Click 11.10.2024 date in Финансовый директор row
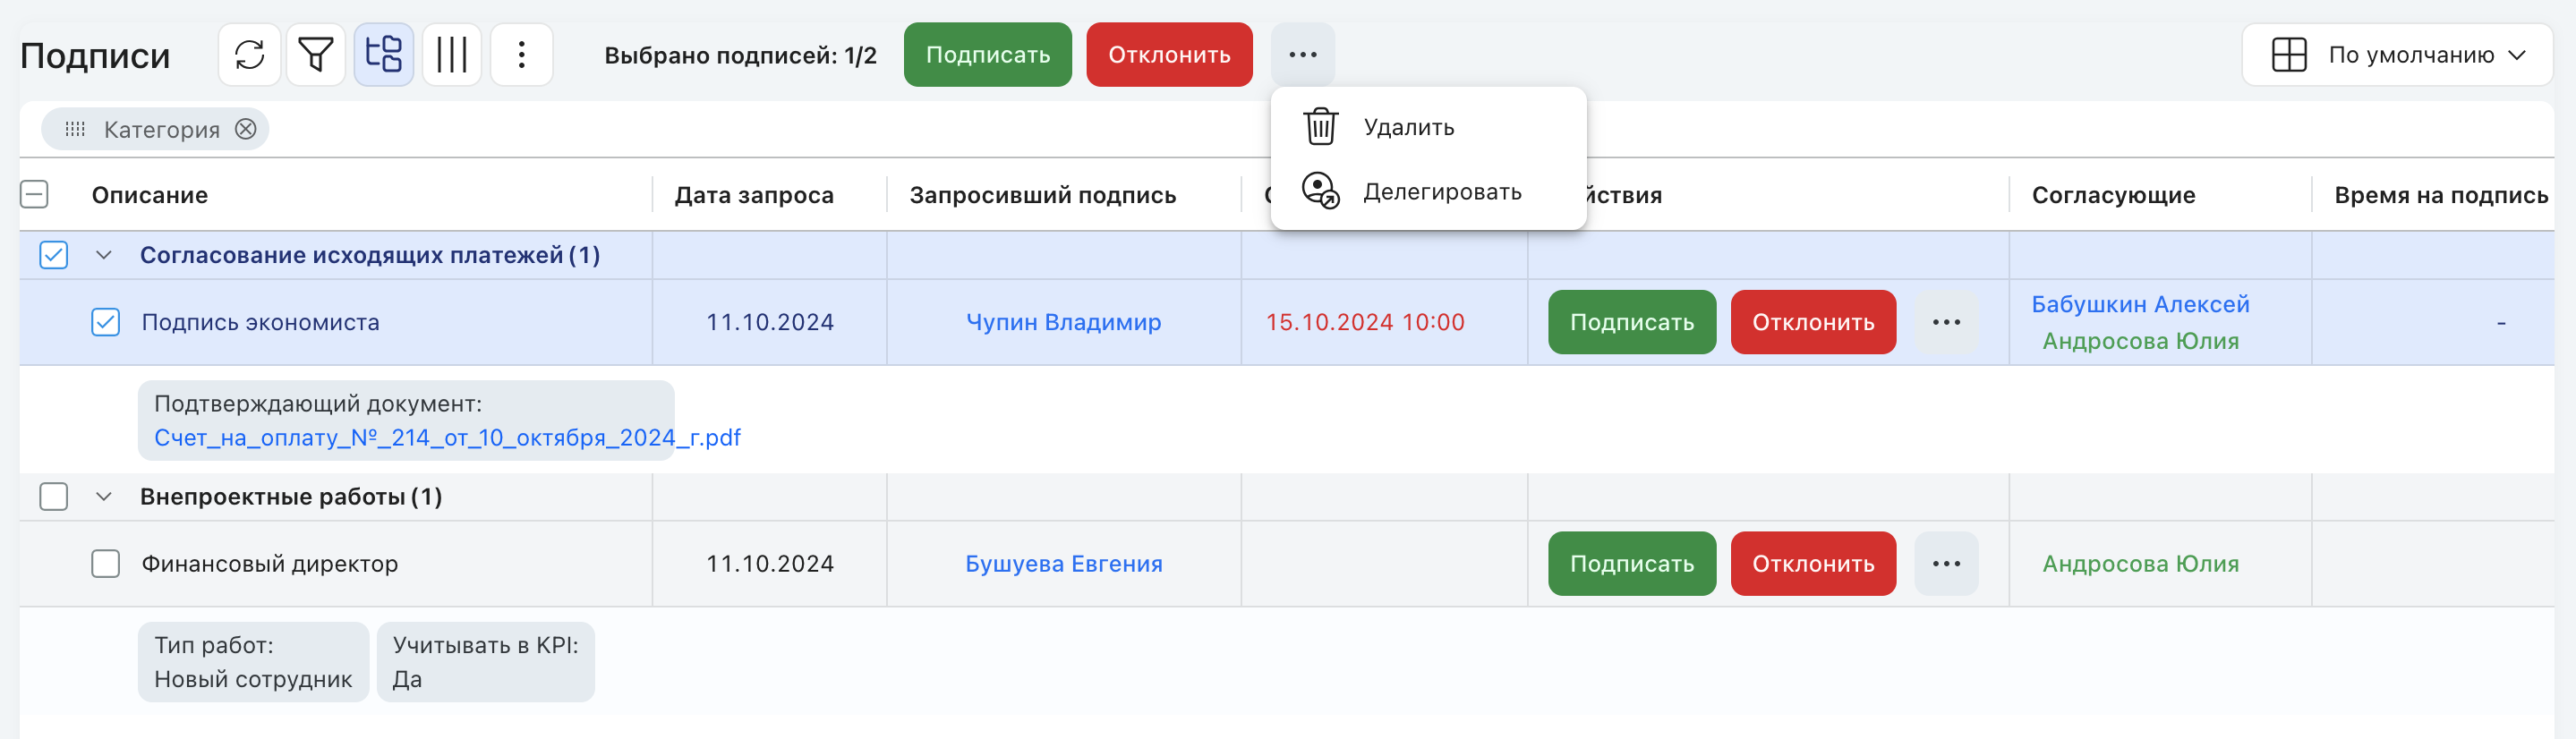 [x=769, y=564]
